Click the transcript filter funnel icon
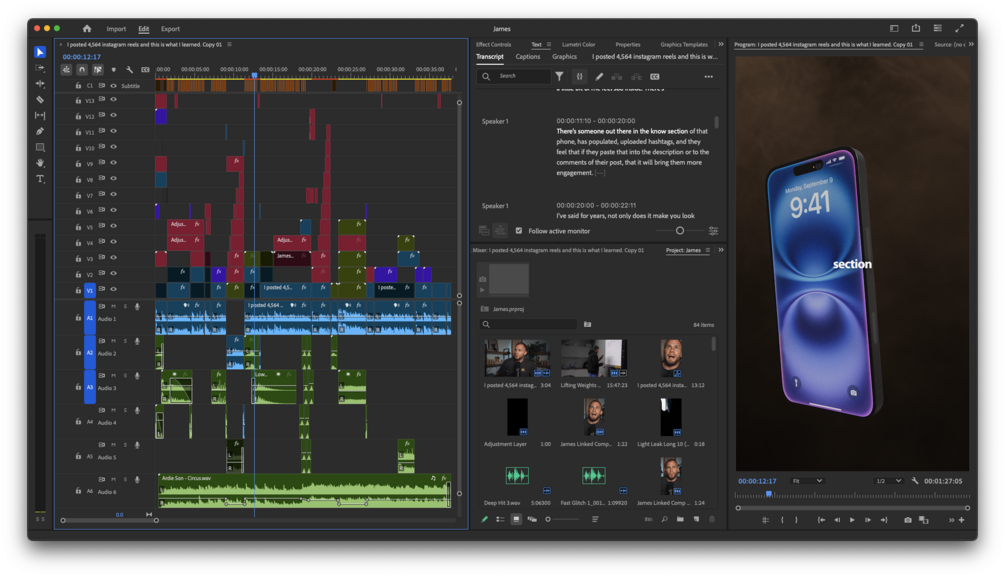The width and height of the screenshot is (1005, 577). point(560,76)
